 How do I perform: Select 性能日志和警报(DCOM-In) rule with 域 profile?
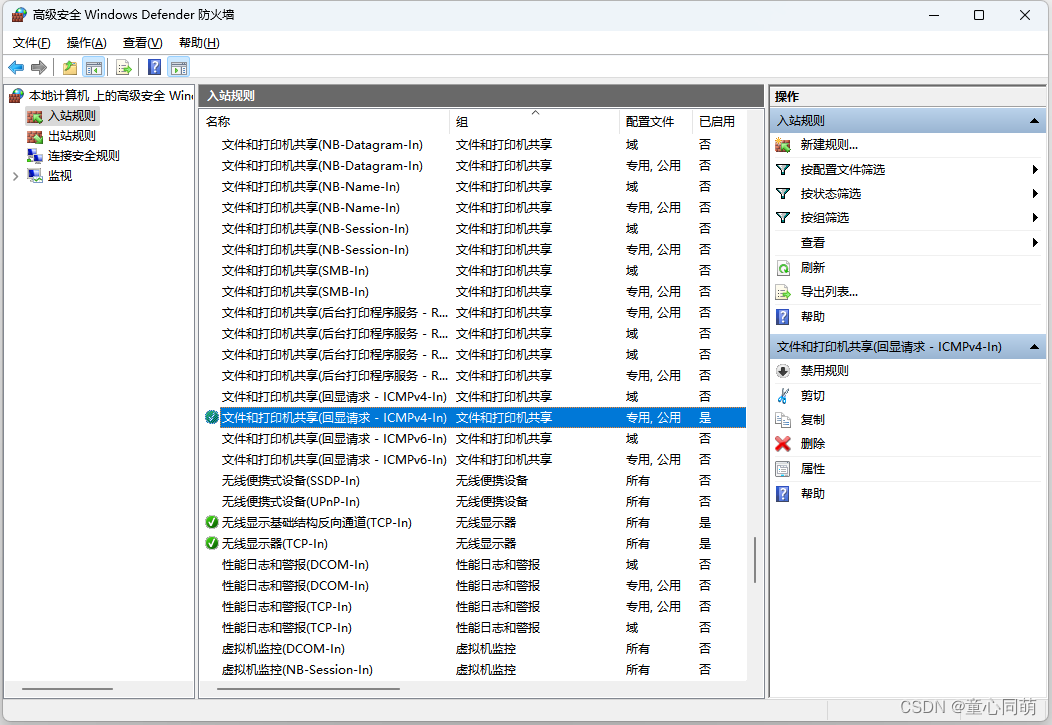(x=473, y=565)
